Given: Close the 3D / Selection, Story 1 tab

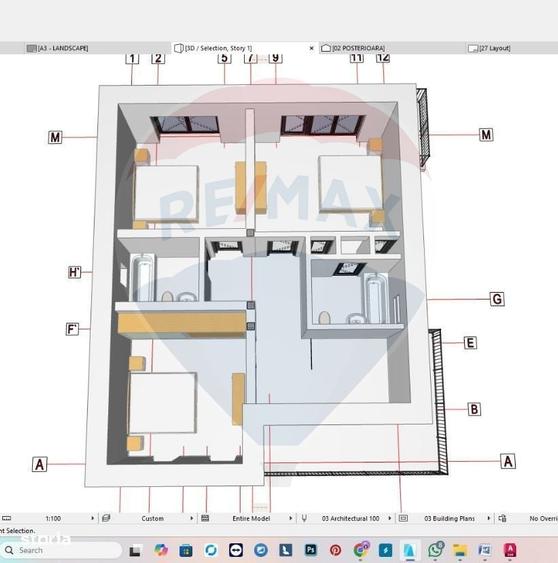Looking at the screenshot, I should pos(311,48).
